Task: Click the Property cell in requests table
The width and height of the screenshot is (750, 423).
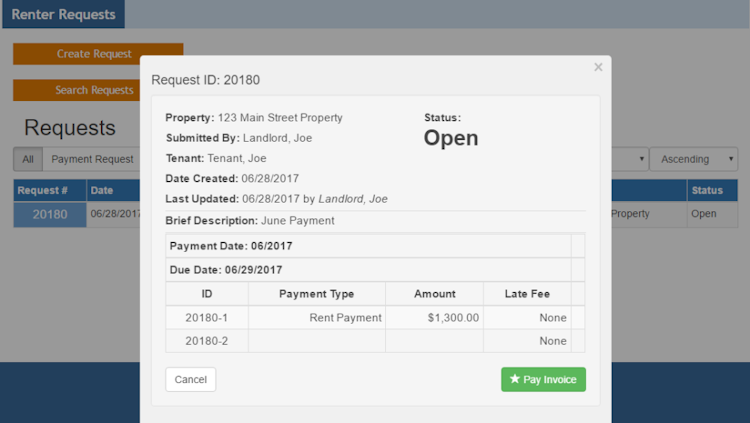Action: pyautogui.click(x=649, y=214)
